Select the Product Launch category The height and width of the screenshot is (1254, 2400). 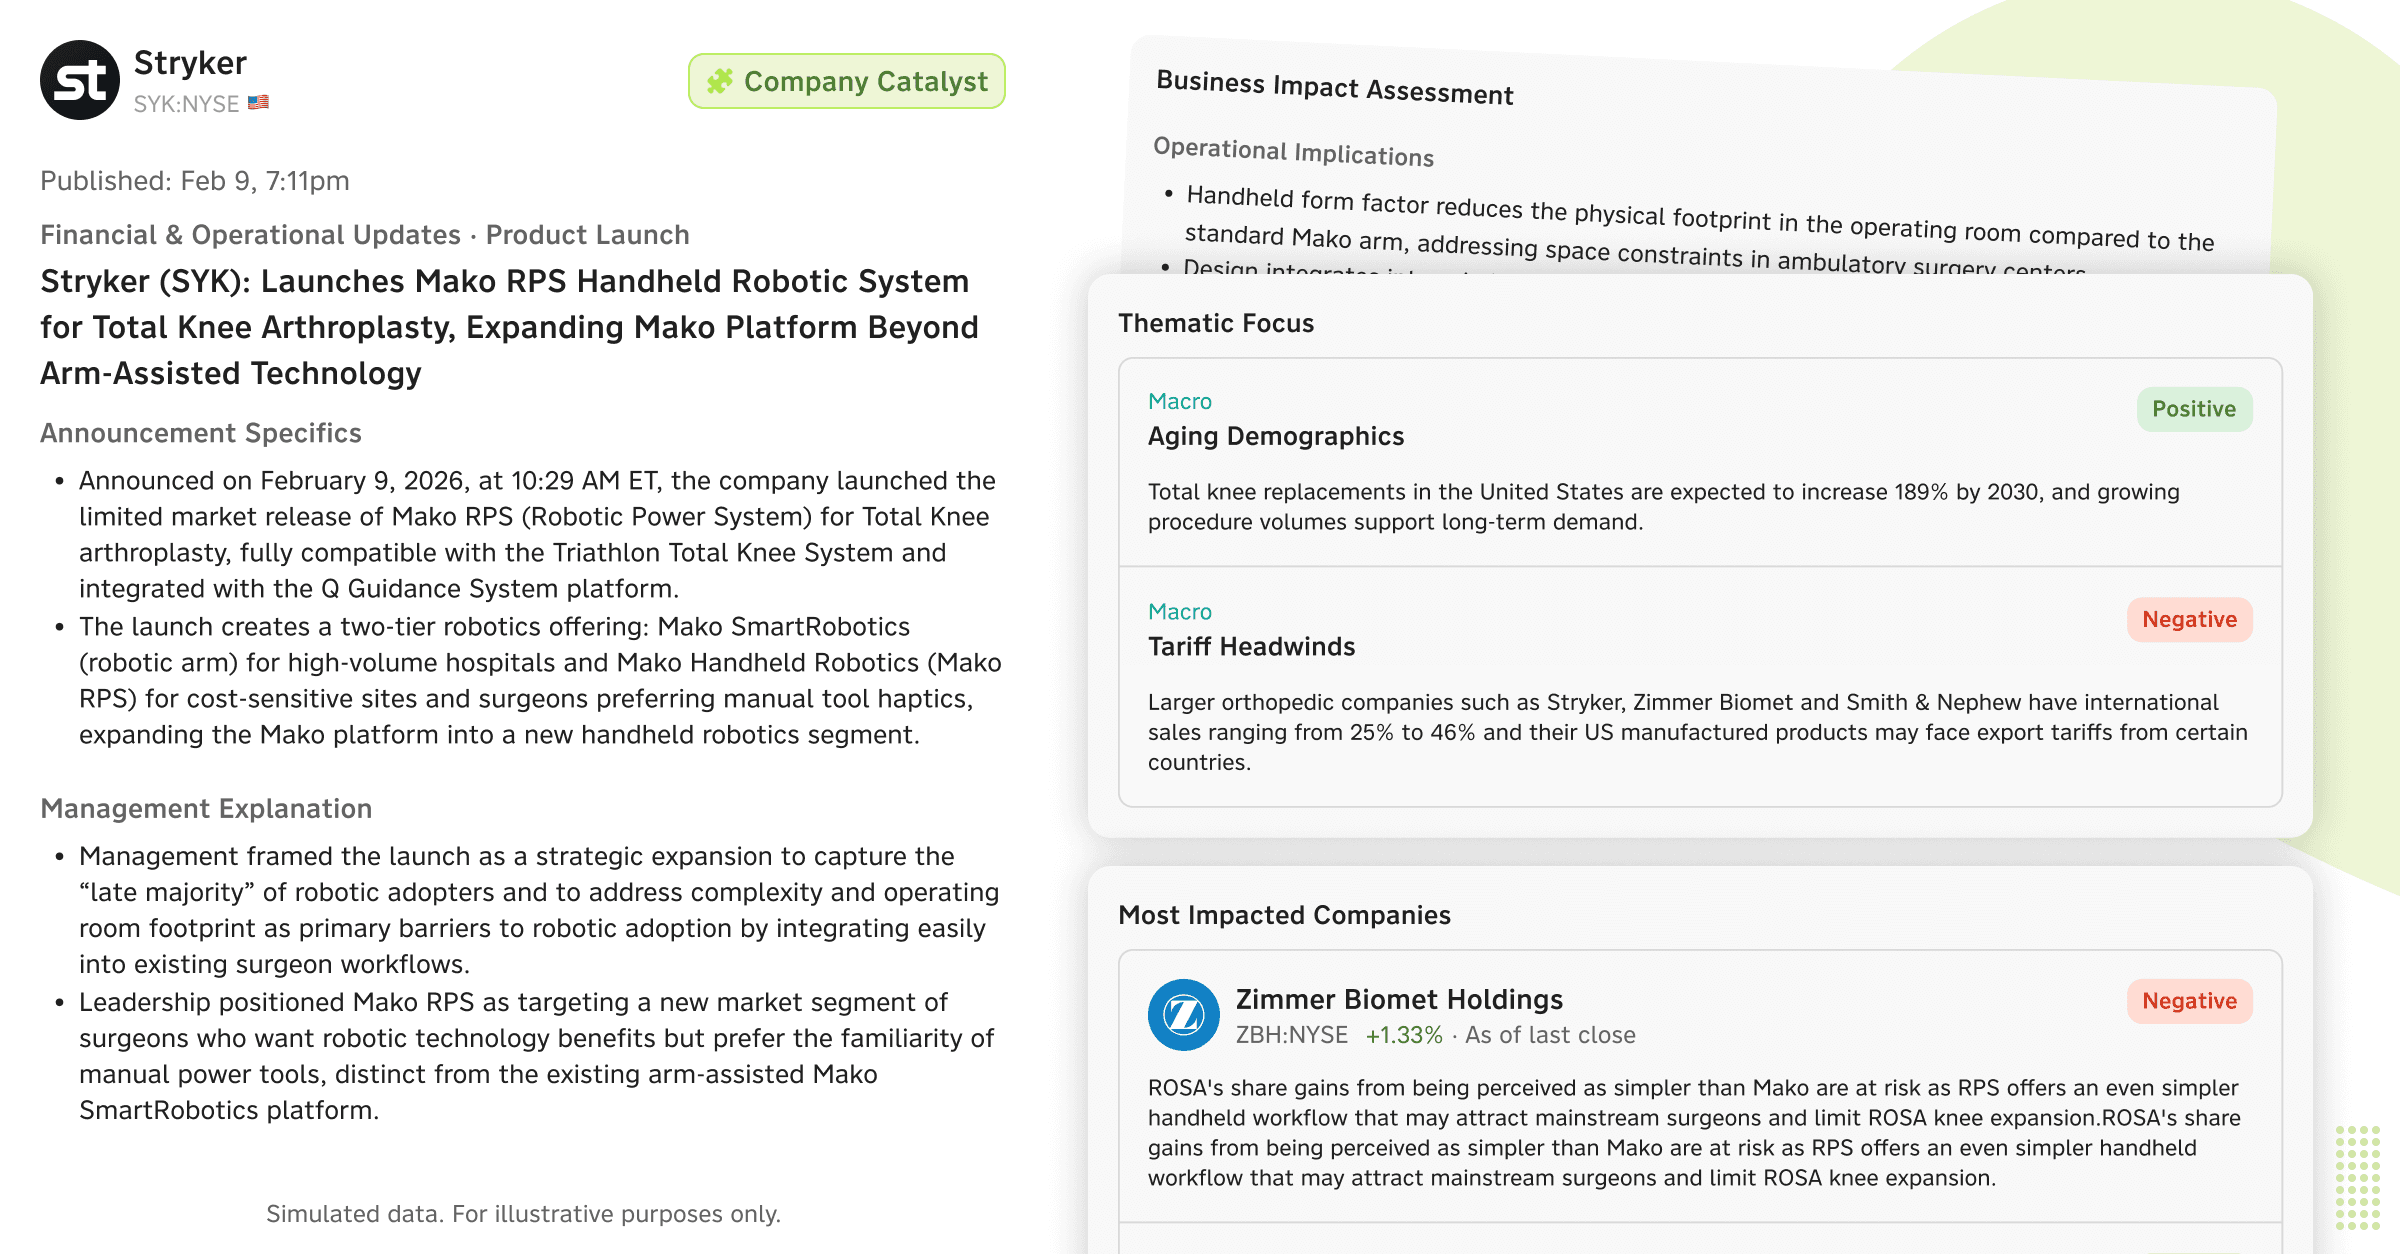click(x=588, y=235)
